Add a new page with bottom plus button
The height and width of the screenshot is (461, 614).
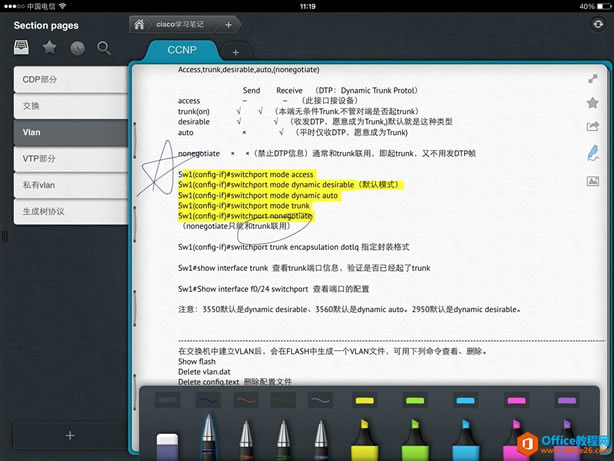coord(70,435)
